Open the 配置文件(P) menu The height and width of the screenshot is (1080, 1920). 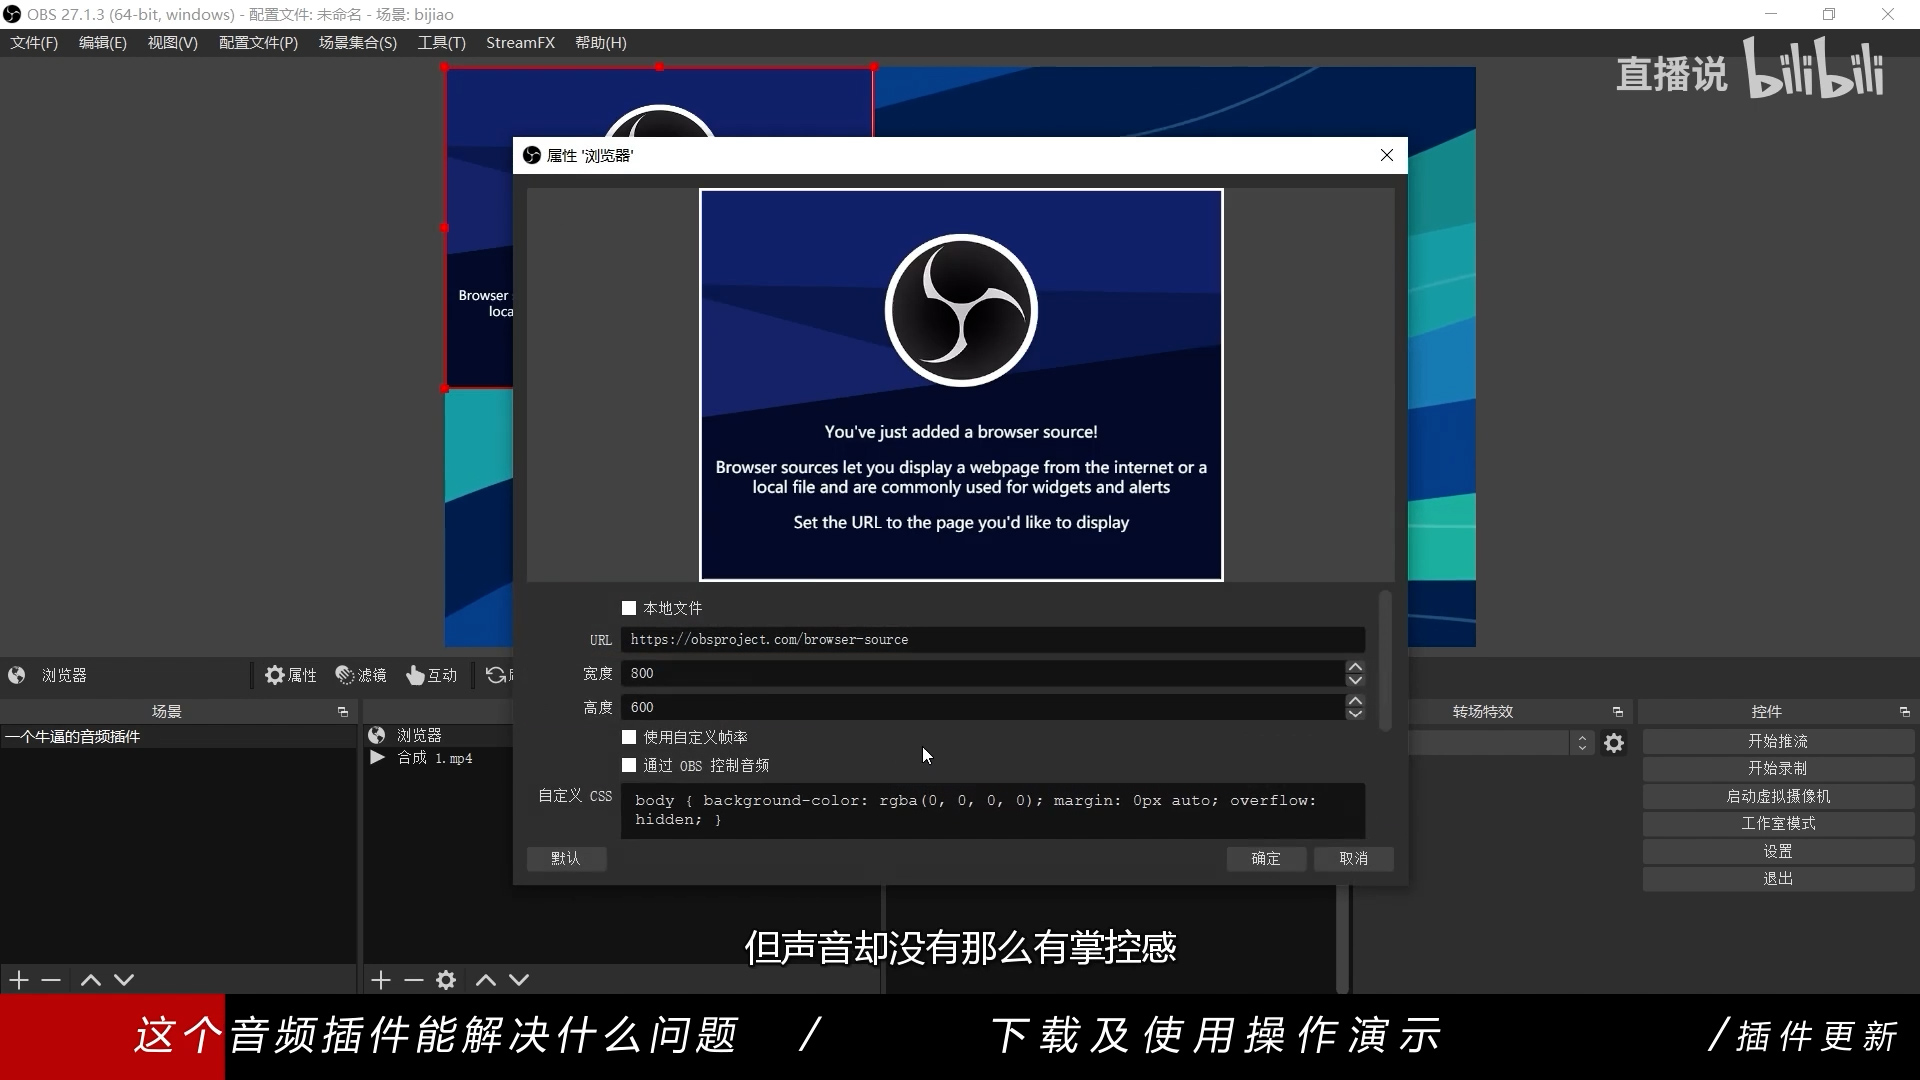click(258, 43)
